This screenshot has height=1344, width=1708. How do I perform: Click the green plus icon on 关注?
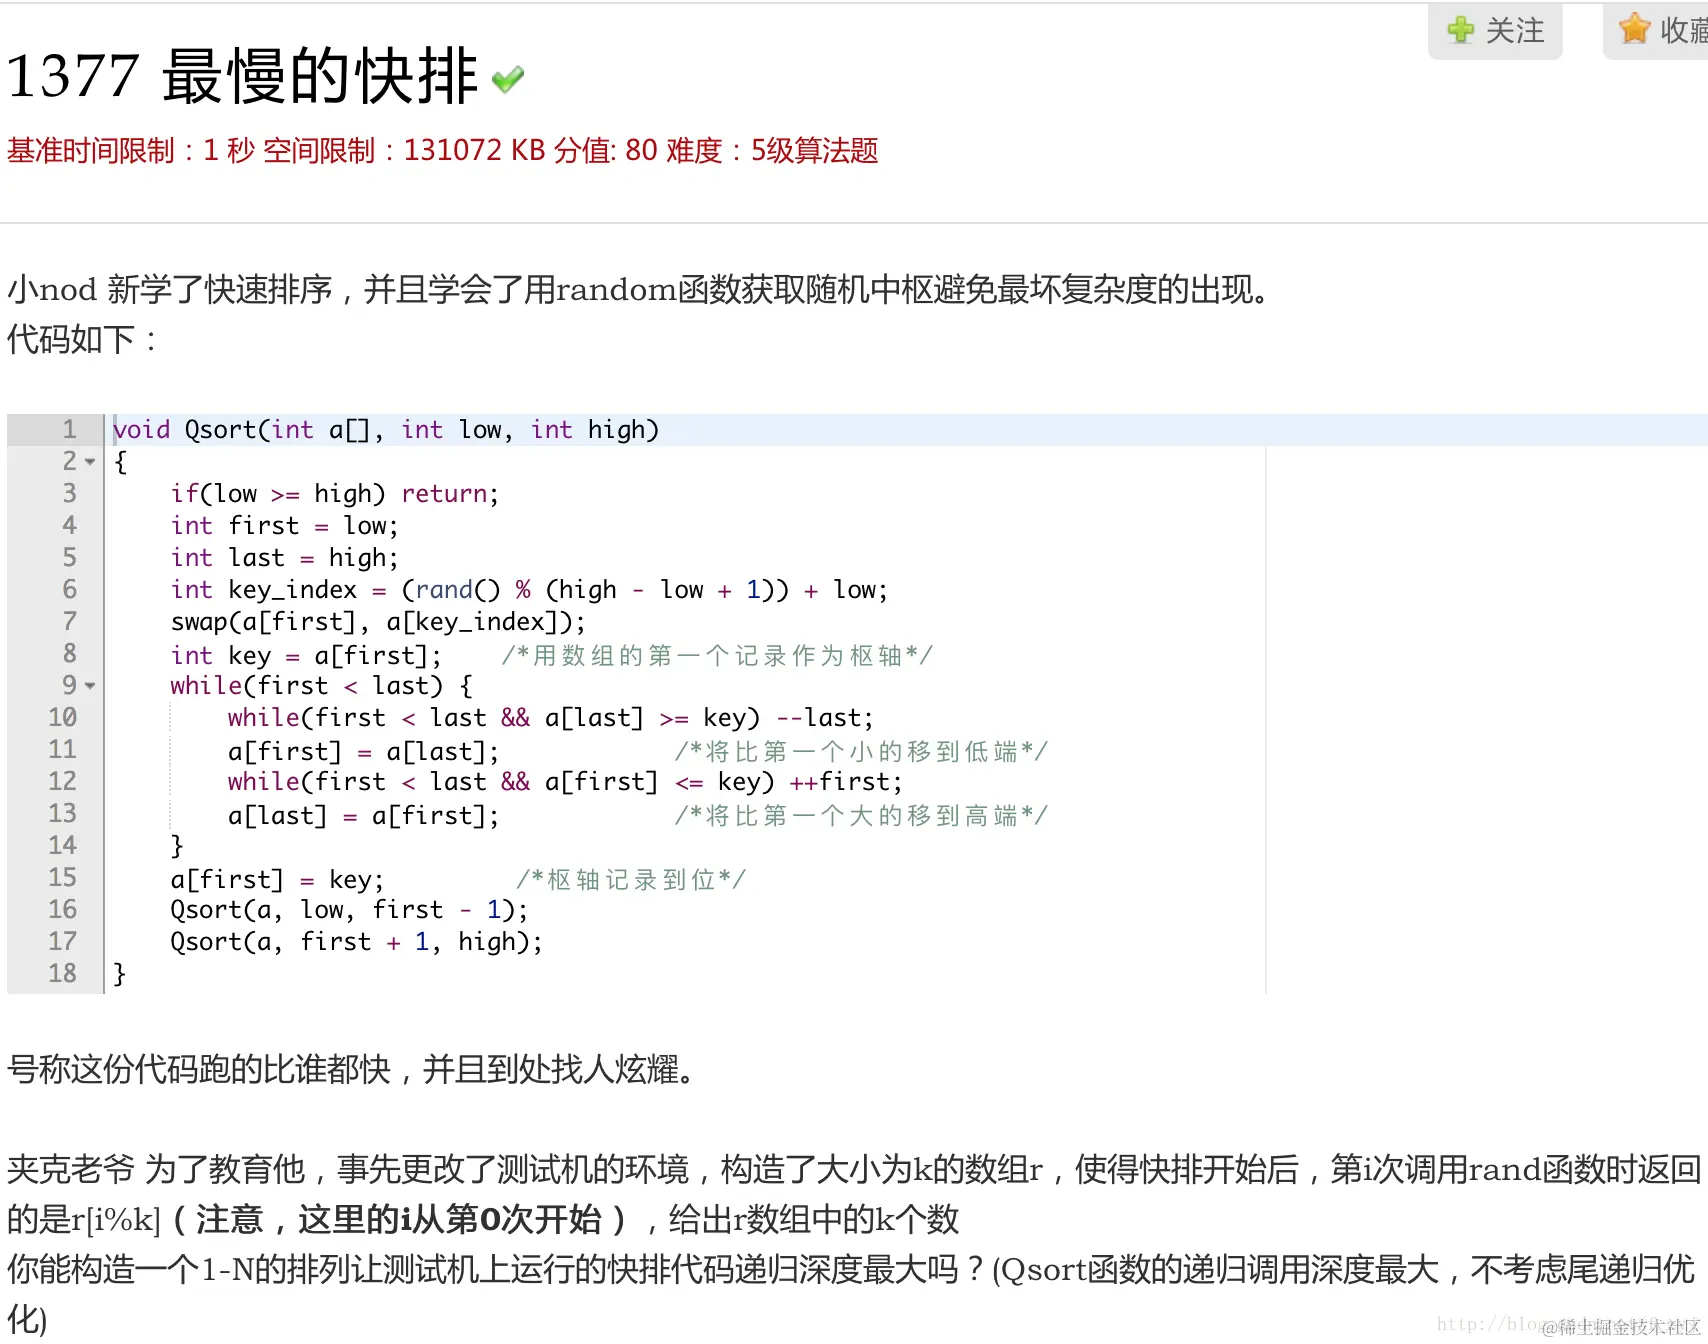coord(1460,30)
